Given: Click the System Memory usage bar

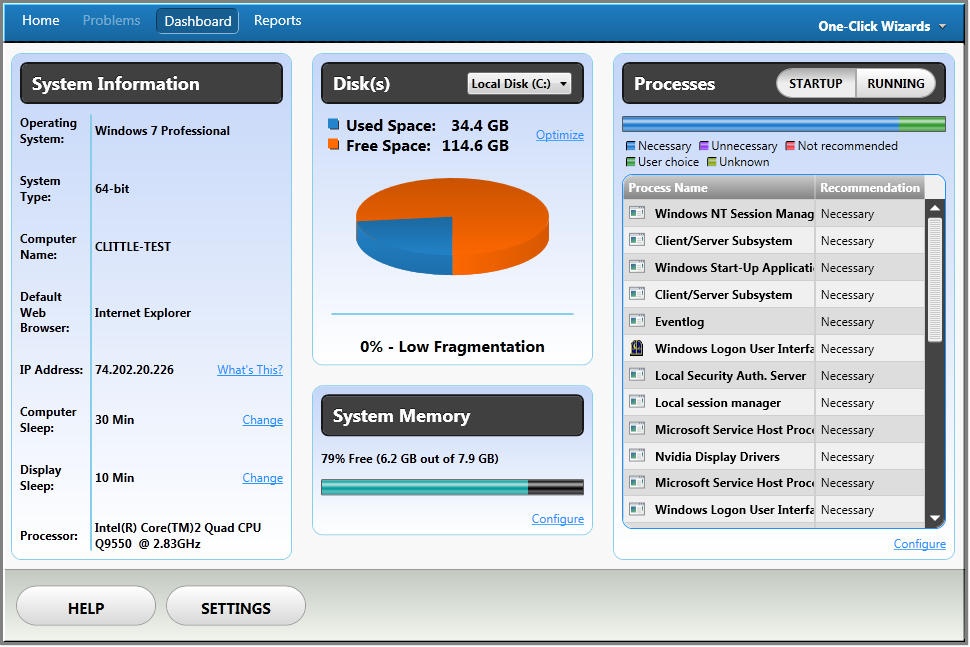Looking at the screenshot, I should 451,487.
